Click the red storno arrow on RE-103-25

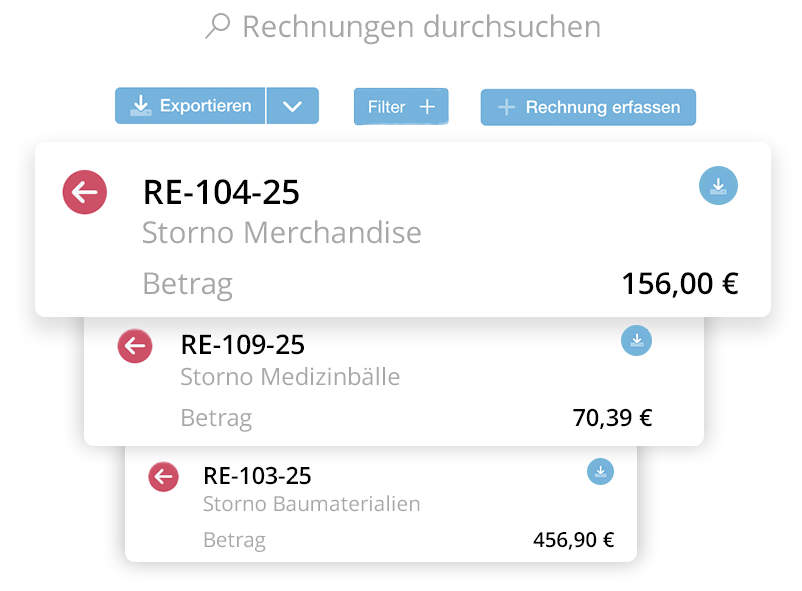pyautogui.click(x=163, y=477)
